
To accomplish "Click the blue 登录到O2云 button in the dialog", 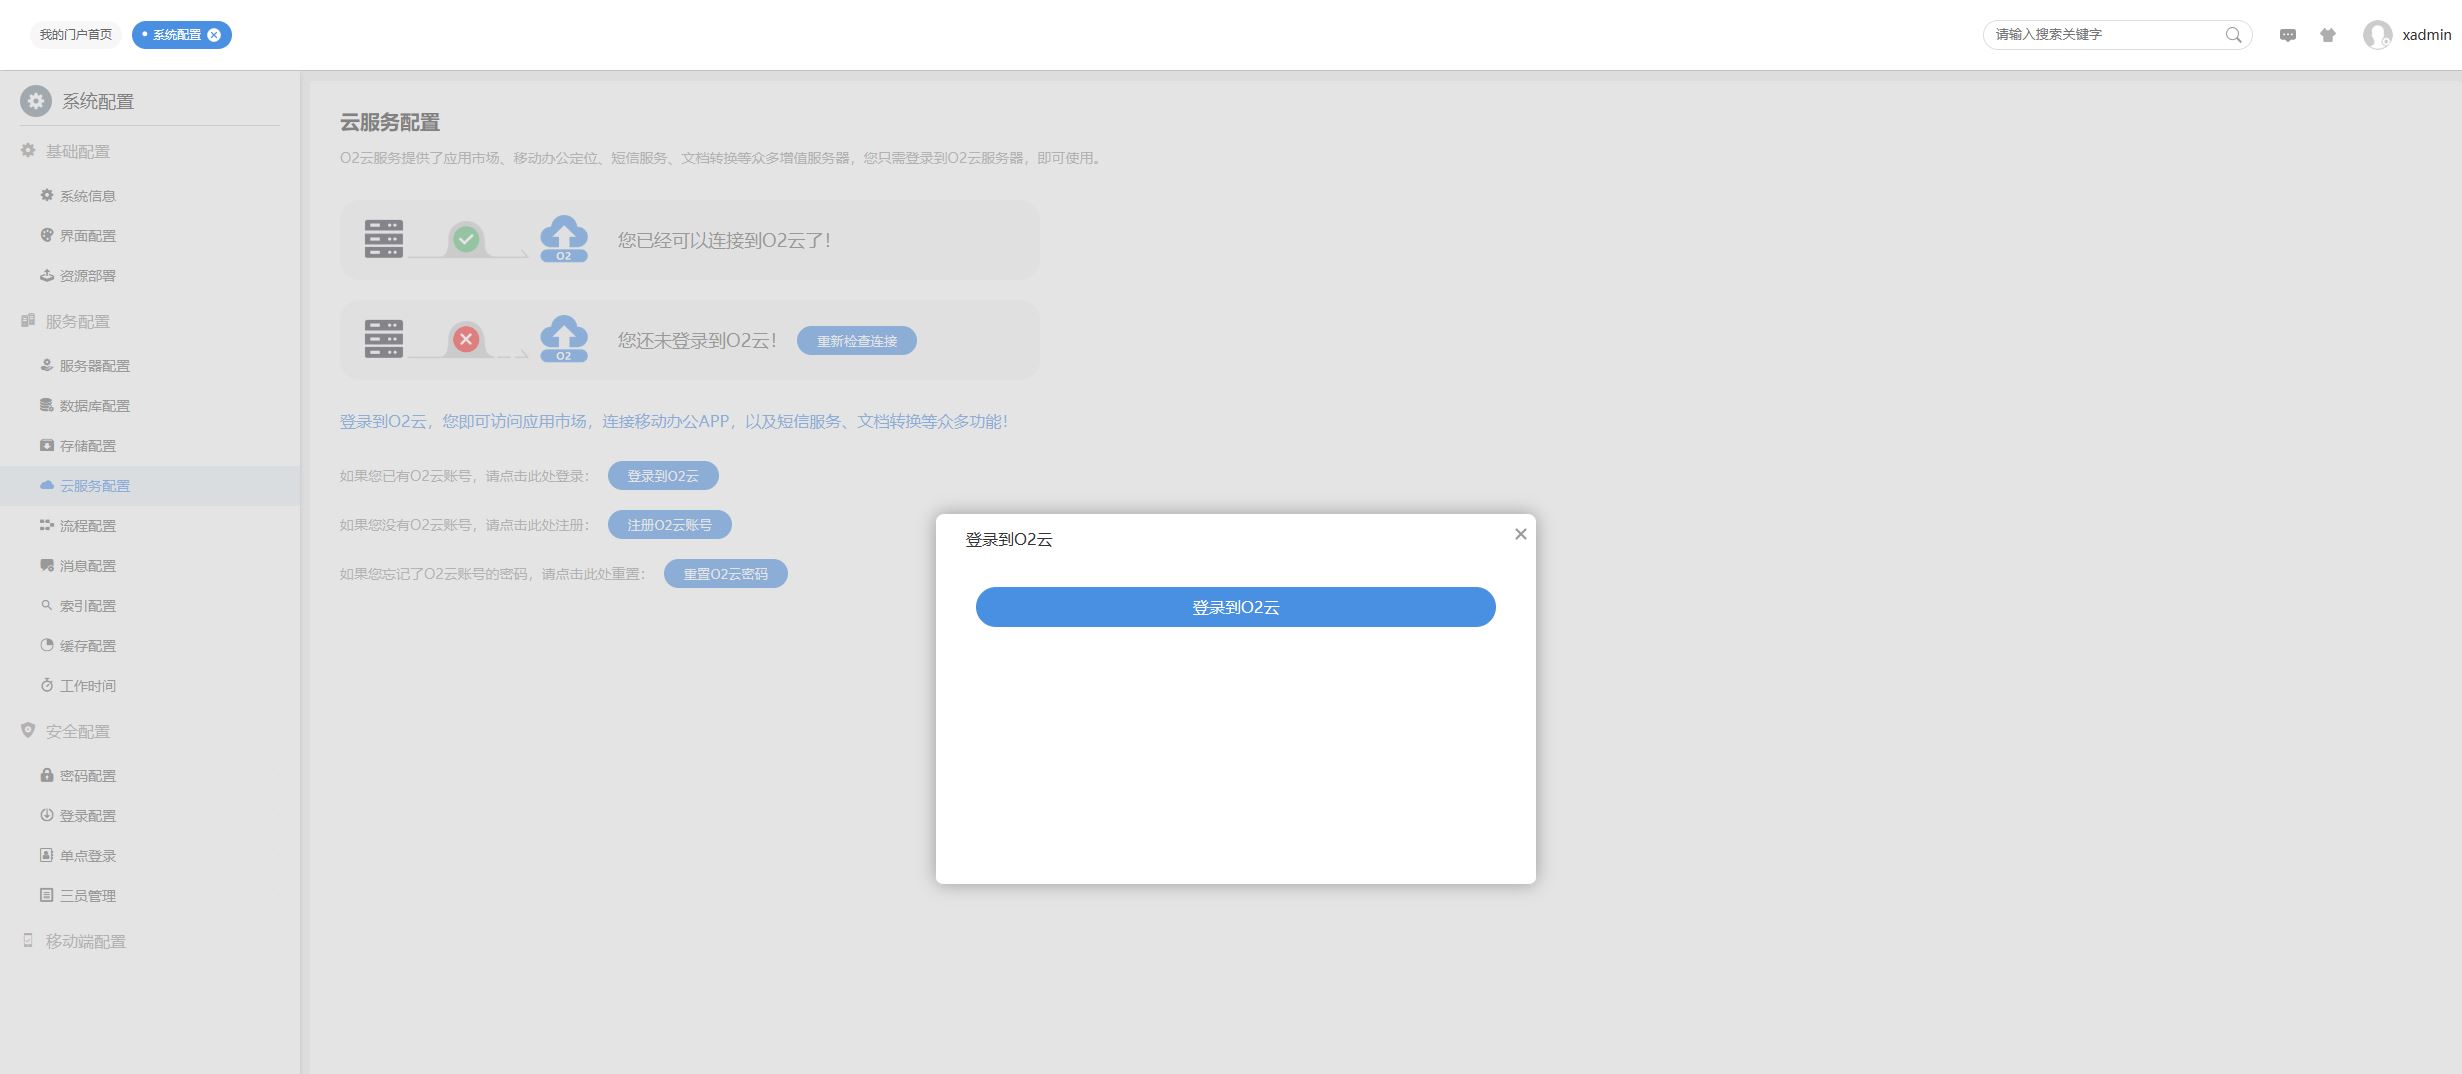I will 1235,607.
